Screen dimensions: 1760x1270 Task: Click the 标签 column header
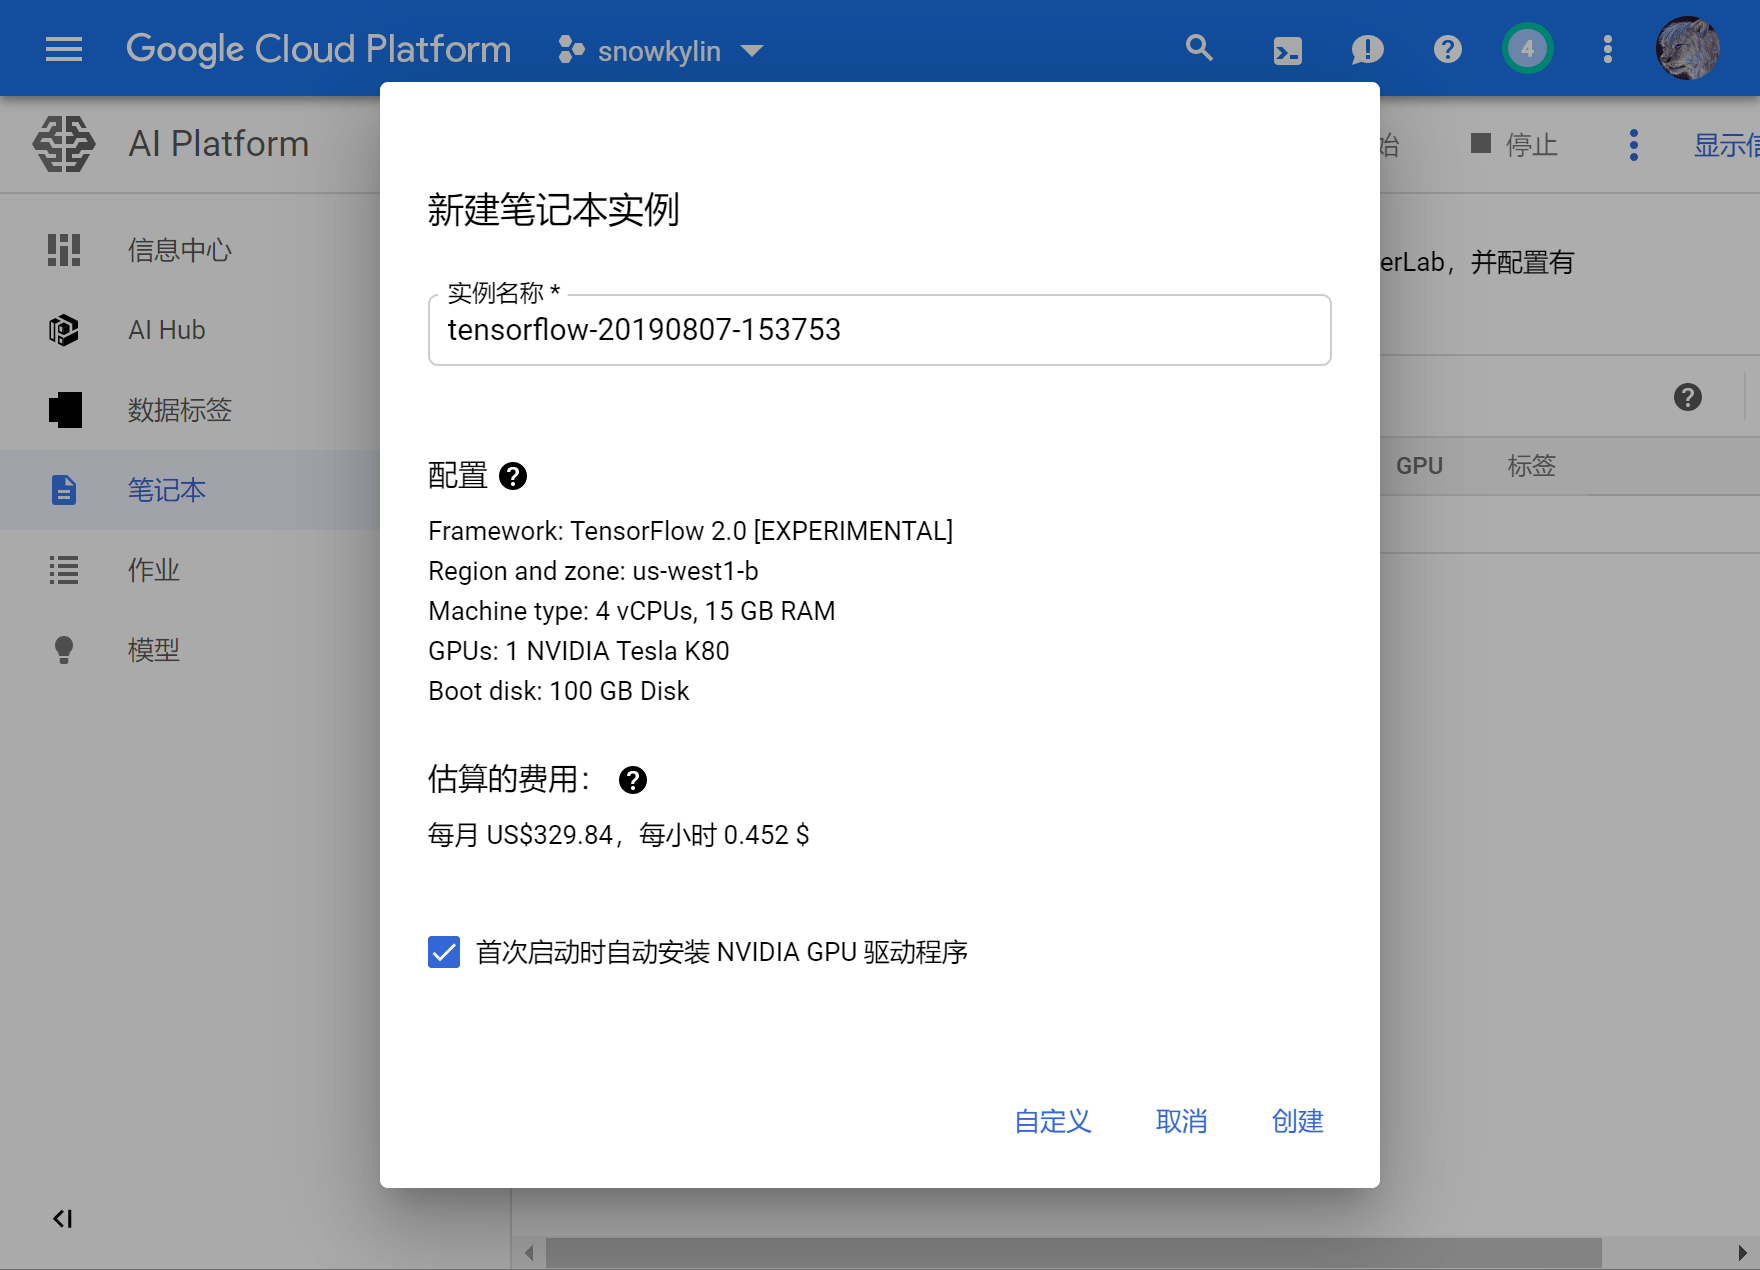tap(1532, 466)
